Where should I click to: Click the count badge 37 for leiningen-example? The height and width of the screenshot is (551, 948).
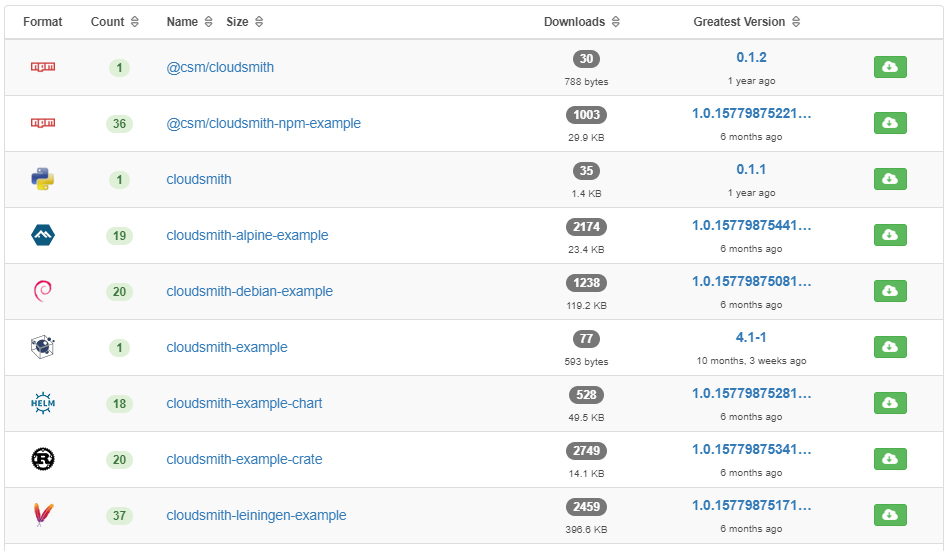119,515
